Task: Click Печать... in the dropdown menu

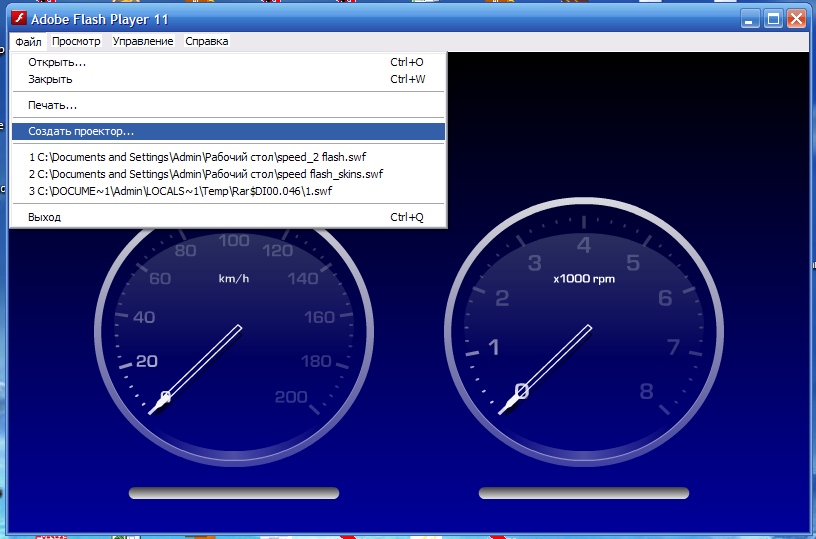Action: [53, 105]
